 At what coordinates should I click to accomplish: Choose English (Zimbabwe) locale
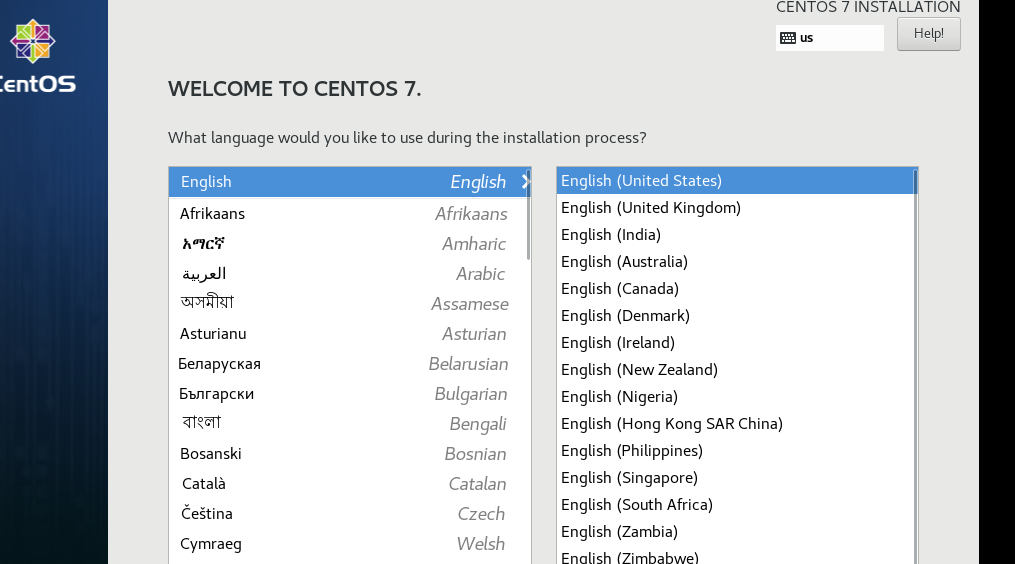coord(735,556)
